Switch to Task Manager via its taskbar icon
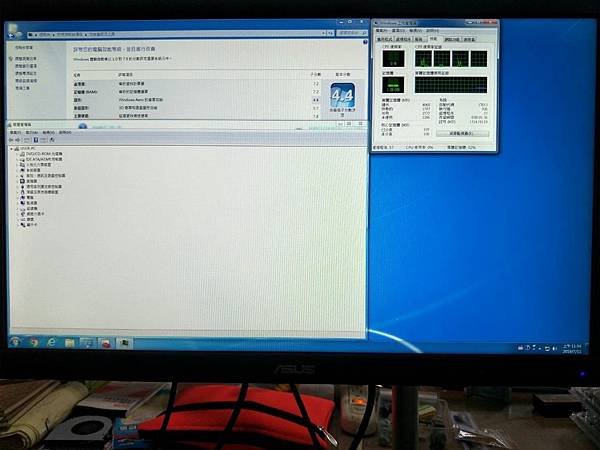 point(124,343)
